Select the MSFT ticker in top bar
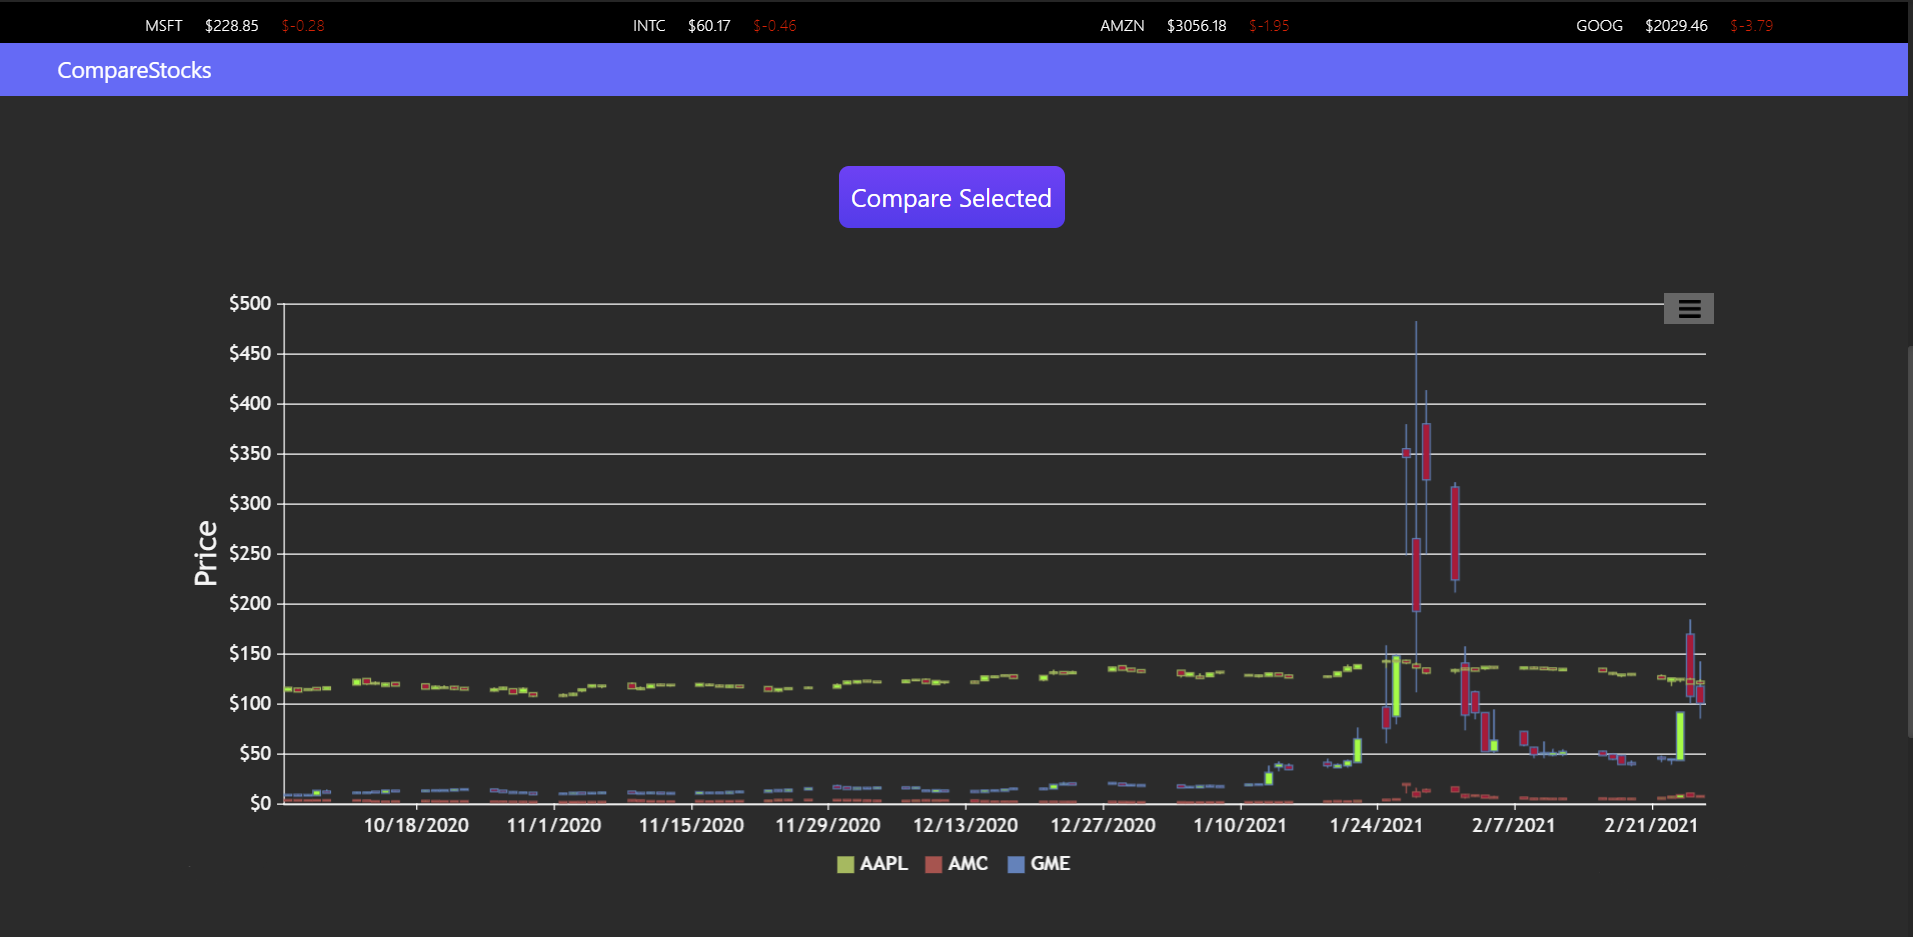This screenshot has height=937, width=1913. 164,26
